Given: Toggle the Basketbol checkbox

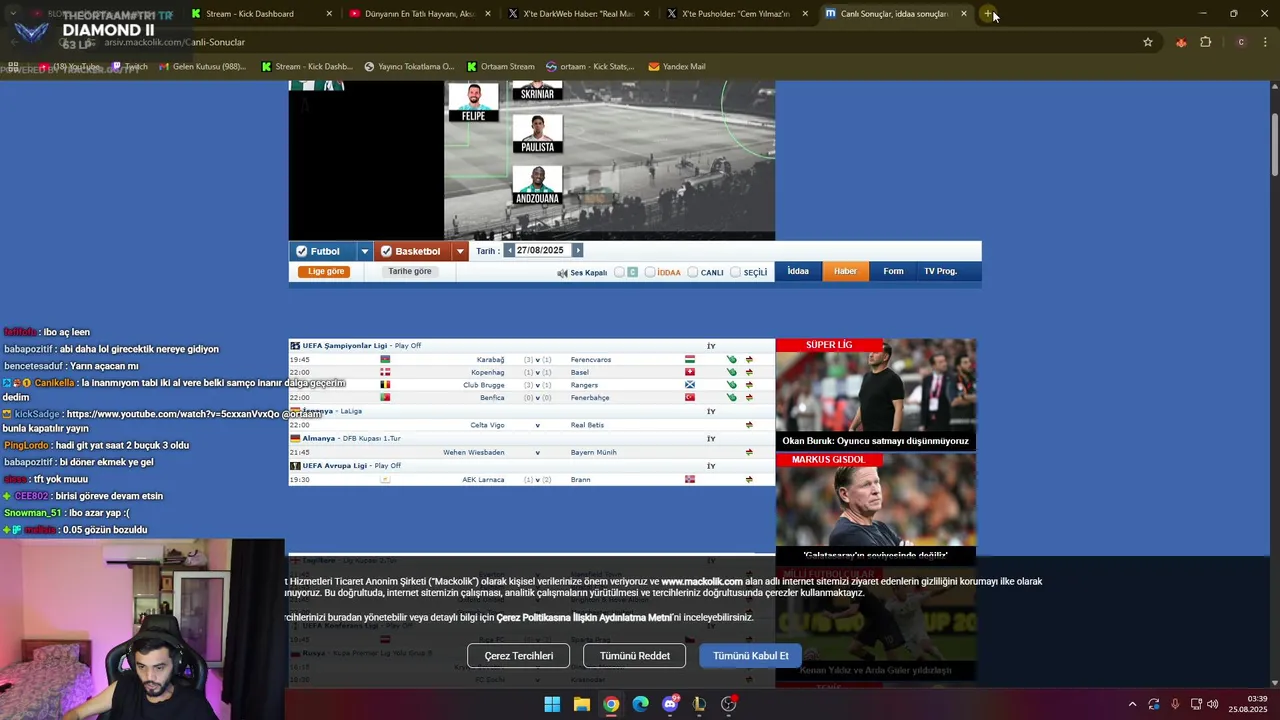Looking at the screenshot, I should 386,251.
